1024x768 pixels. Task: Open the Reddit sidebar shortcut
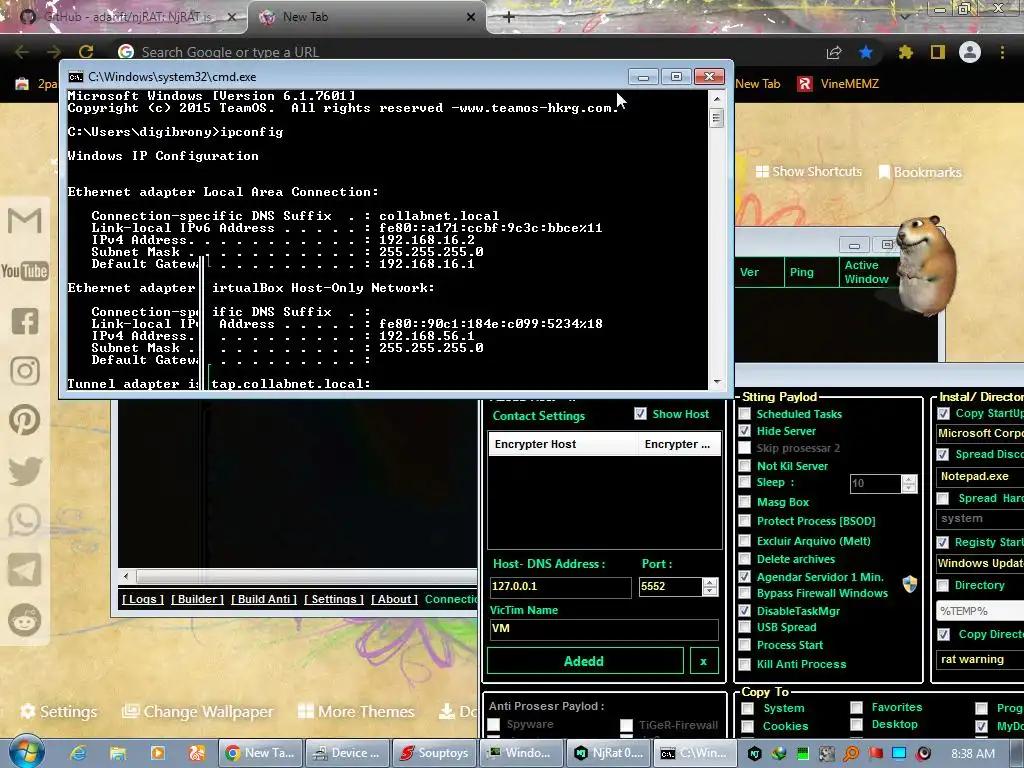pos(25,620)
